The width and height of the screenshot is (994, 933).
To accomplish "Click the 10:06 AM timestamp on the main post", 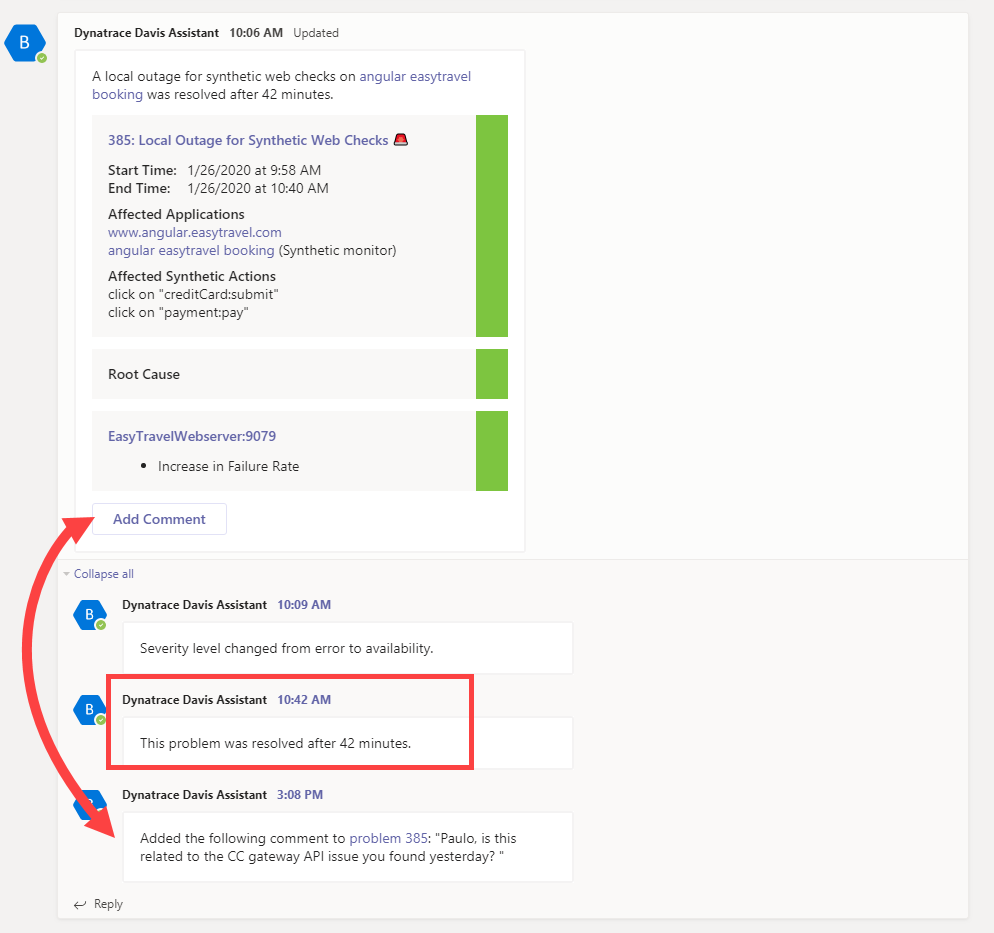I will 256,33.
